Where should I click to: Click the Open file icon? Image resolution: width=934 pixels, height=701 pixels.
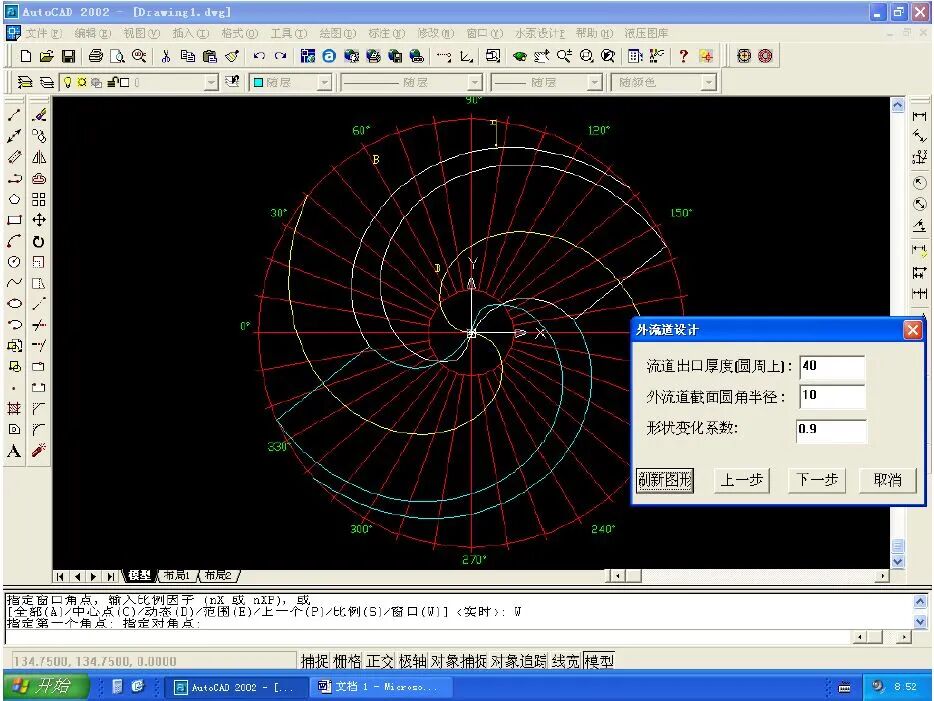pos(47,56)
